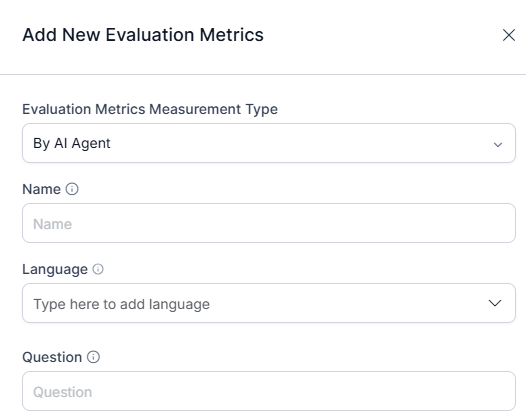
Task: Click the Name field label
Action: (x=41, y=189)
